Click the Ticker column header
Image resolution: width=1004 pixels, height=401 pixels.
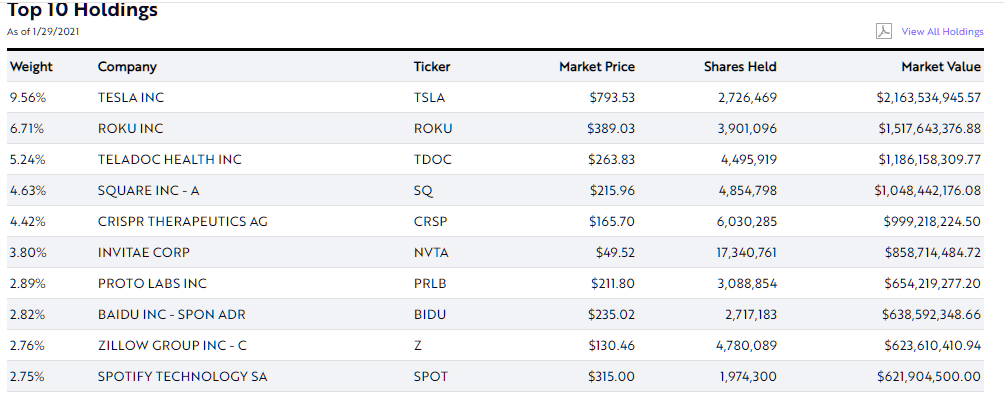click(432, 67)
